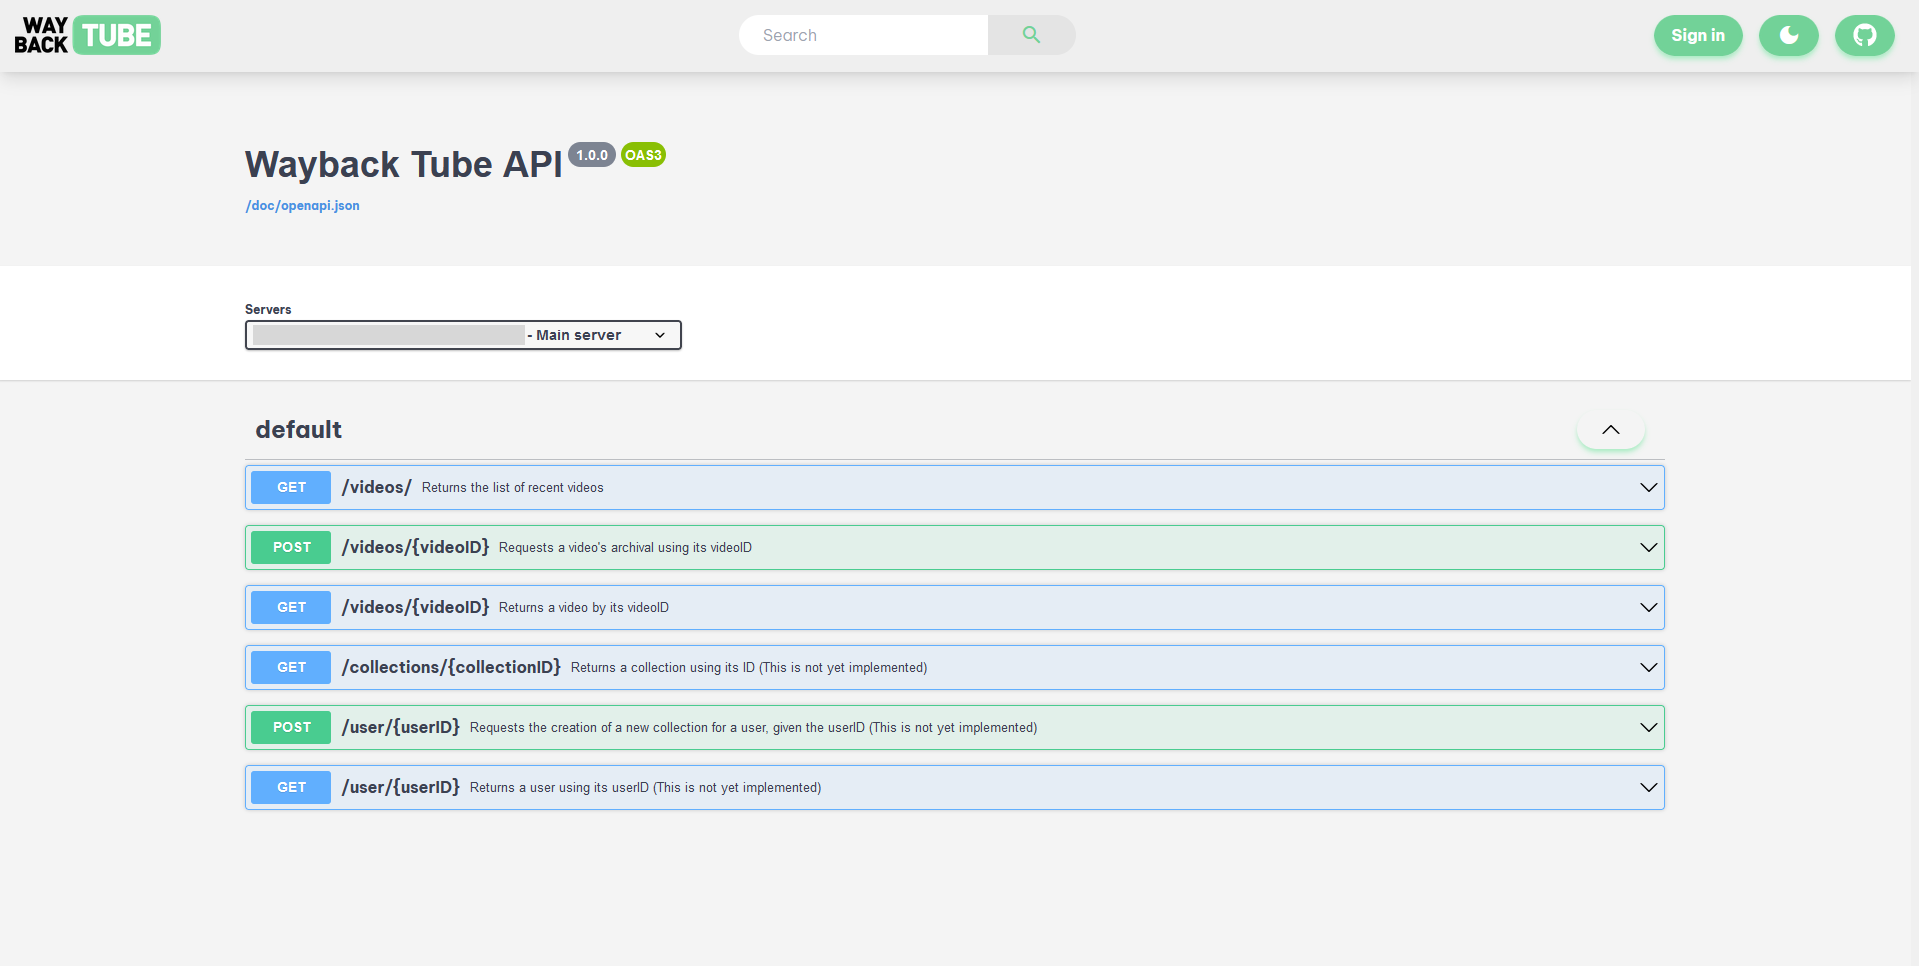Expand the POST /user/{userID} chevron
The image size is (1919, 966).
click(x=1648, y=728)
